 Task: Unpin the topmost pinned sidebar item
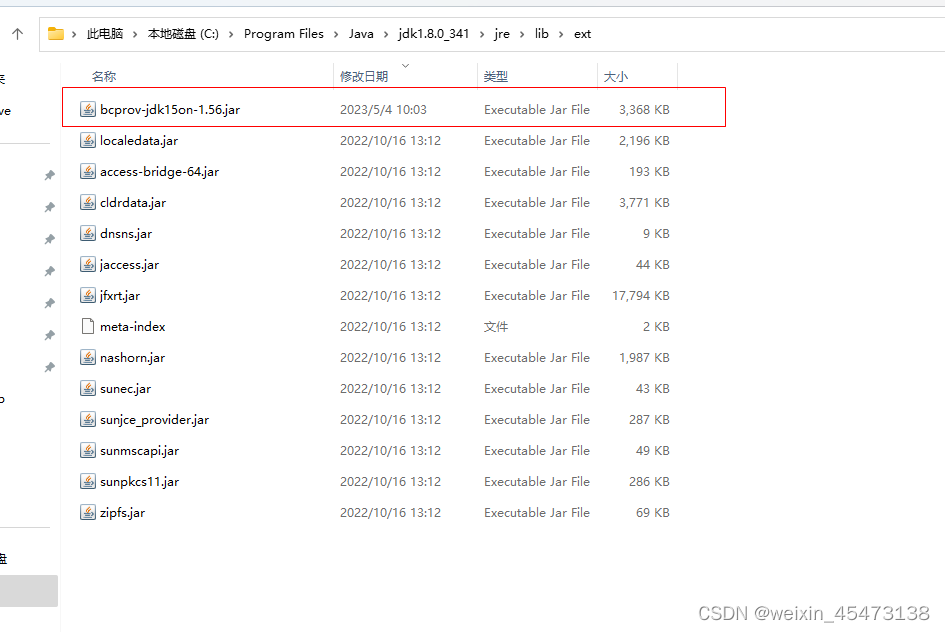48,174
